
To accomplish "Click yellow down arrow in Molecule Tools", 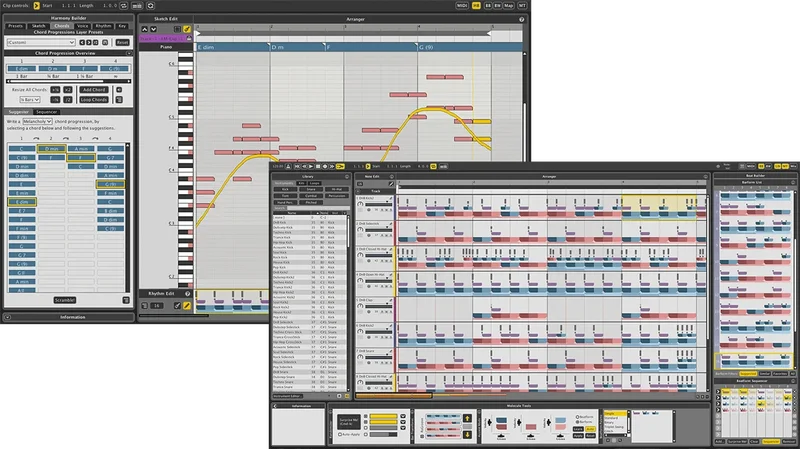I will [467, 435].
